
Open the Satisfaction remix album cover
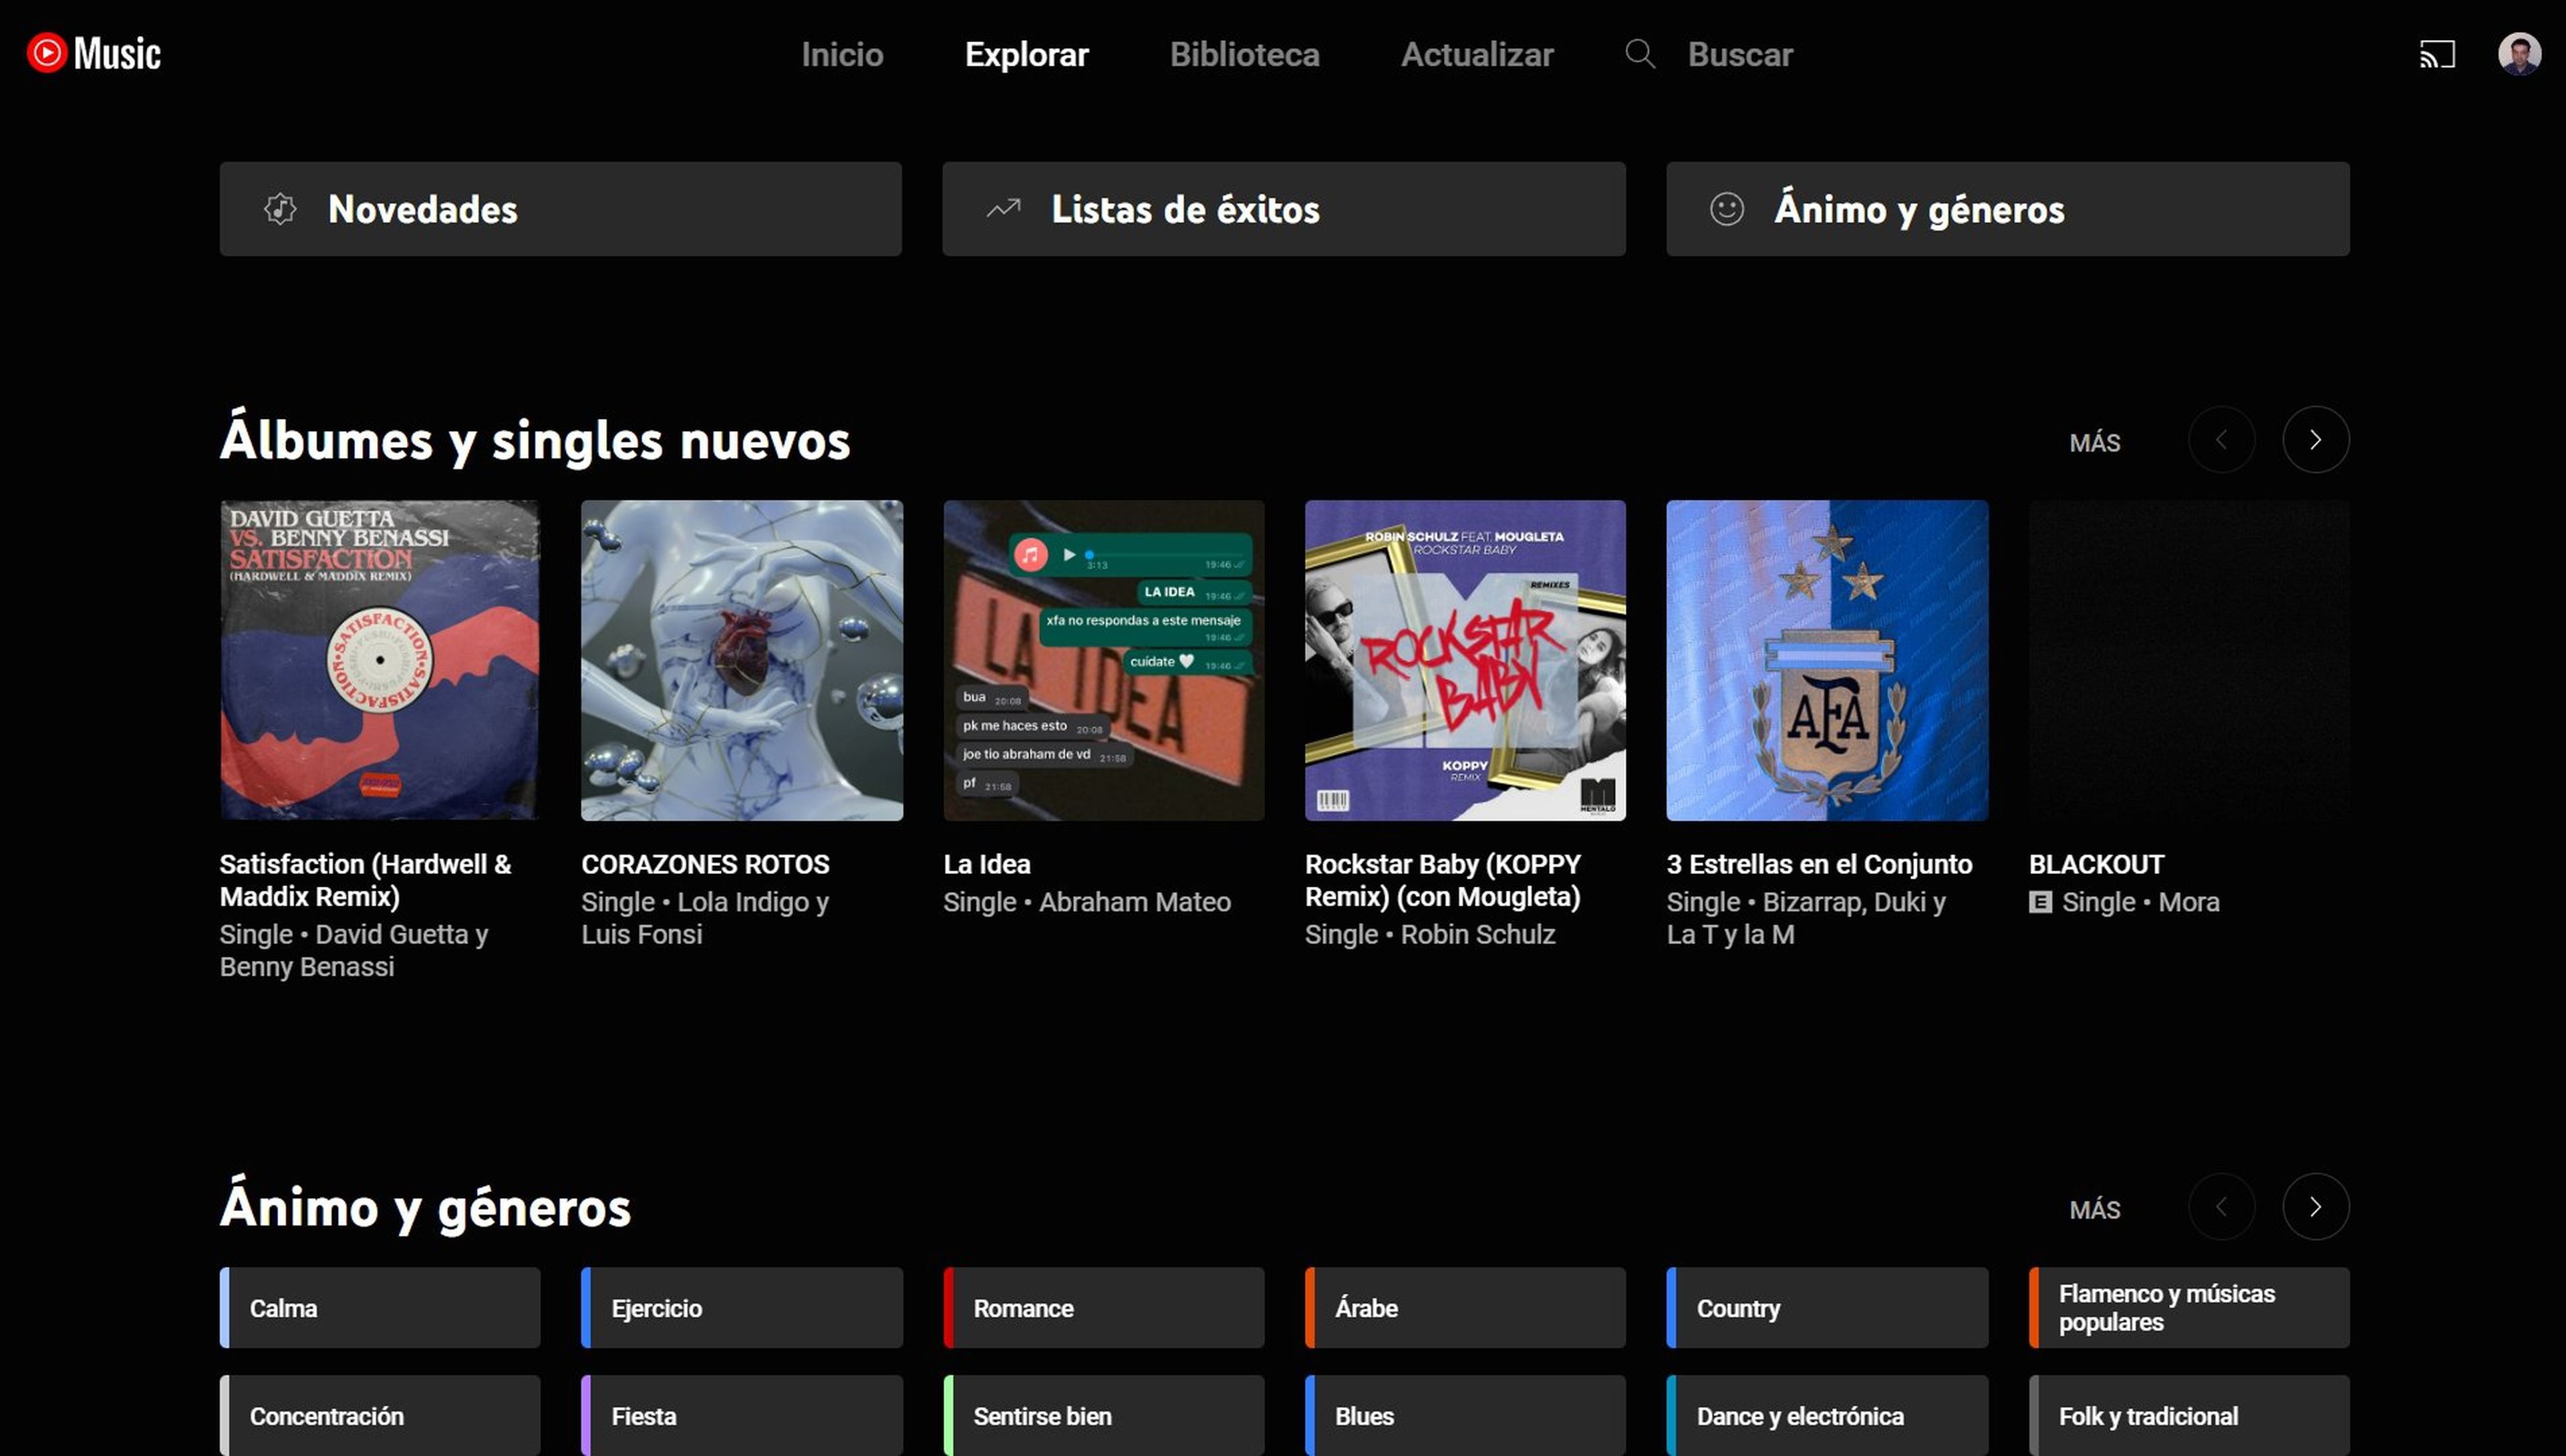pos(380,660)
